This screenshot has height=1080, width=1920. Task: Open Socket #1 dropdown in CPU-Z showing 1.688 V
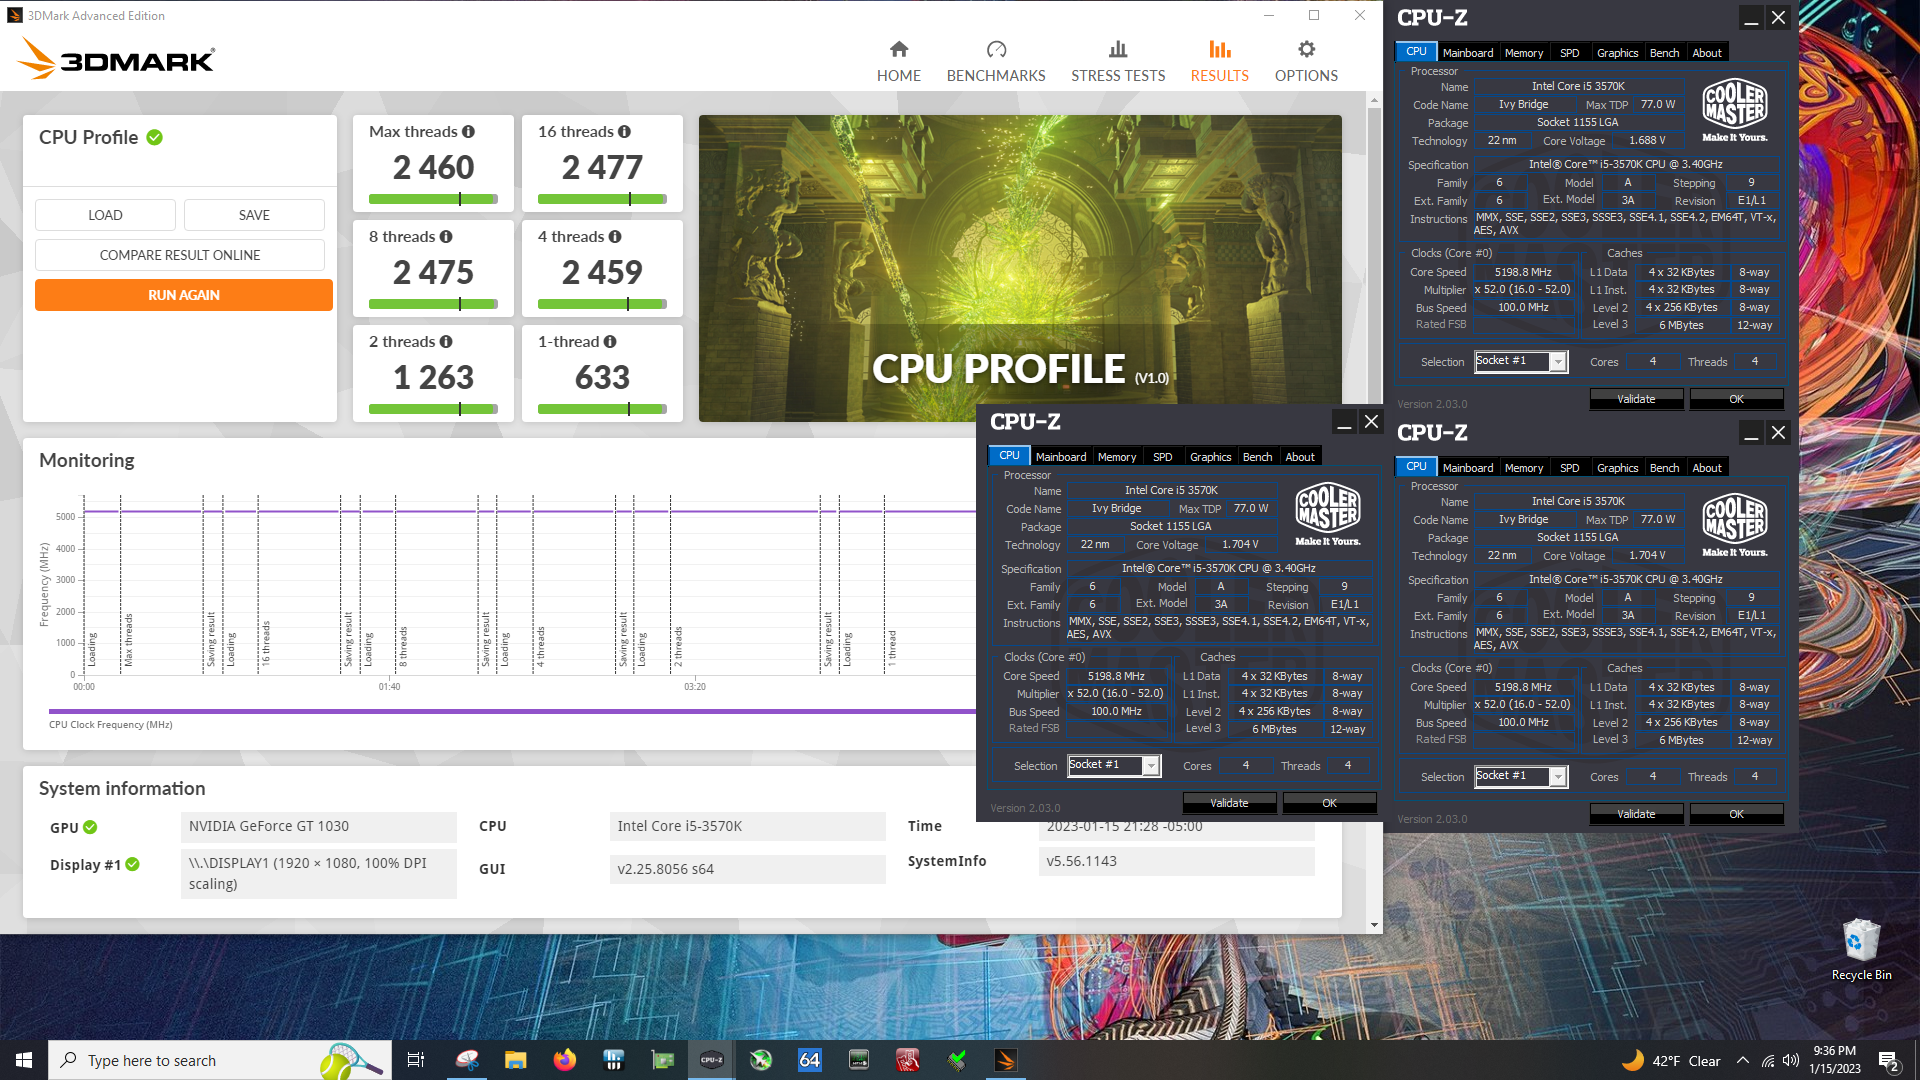pos(1521,361)
